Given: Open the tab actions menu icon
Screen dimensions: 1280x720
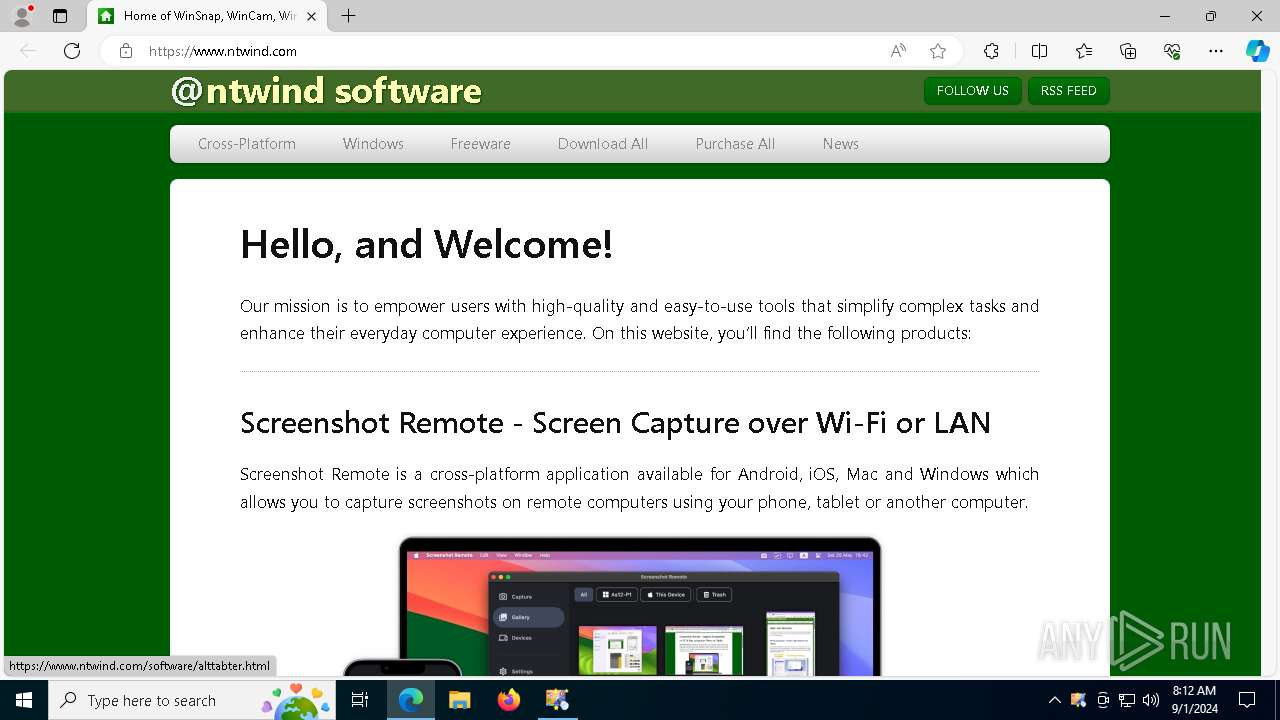Looking at the screenshot, I should [60, 16].
